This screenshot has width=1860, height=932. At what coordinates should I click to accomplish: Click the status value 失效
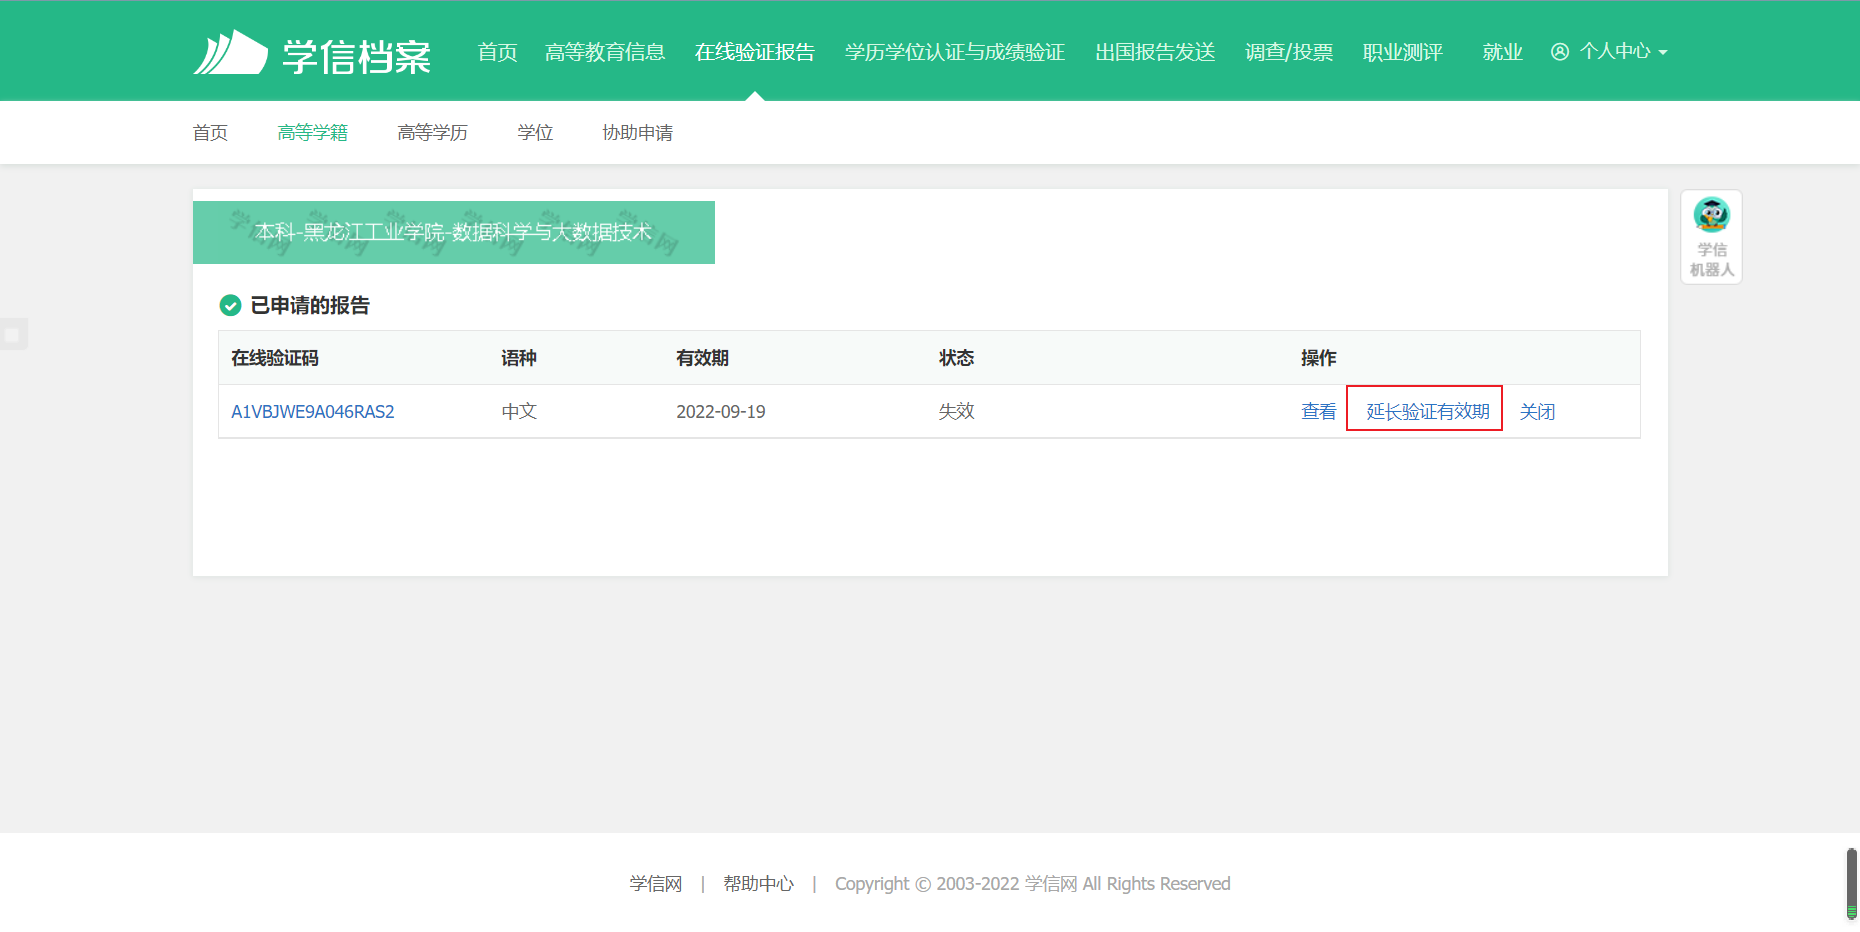[956, 412]
